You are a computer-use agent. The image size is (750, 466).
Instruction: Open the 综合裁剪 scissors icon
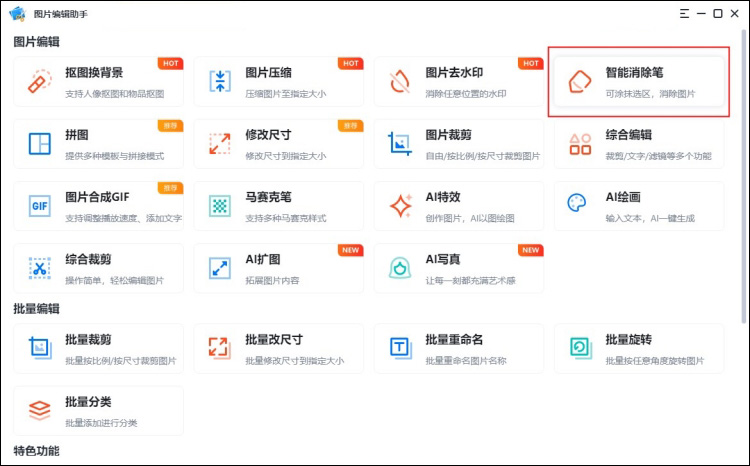pos(40,268)
